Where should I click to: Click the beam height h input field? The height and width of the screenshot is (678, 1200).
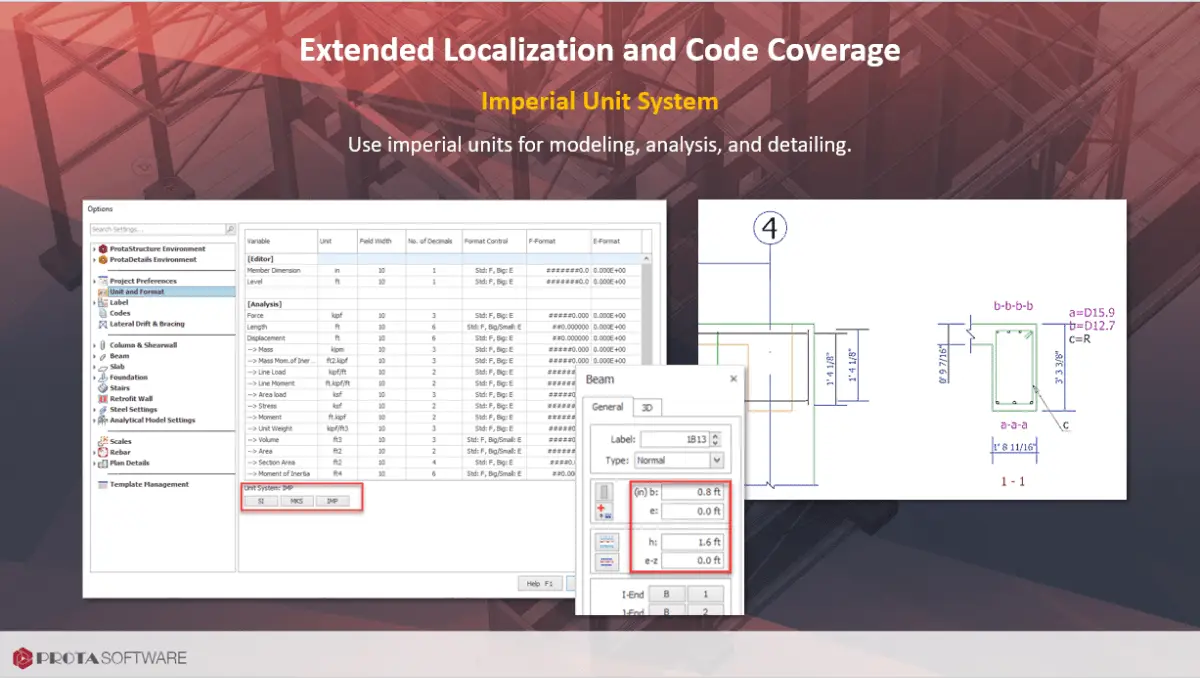[692, 542]
